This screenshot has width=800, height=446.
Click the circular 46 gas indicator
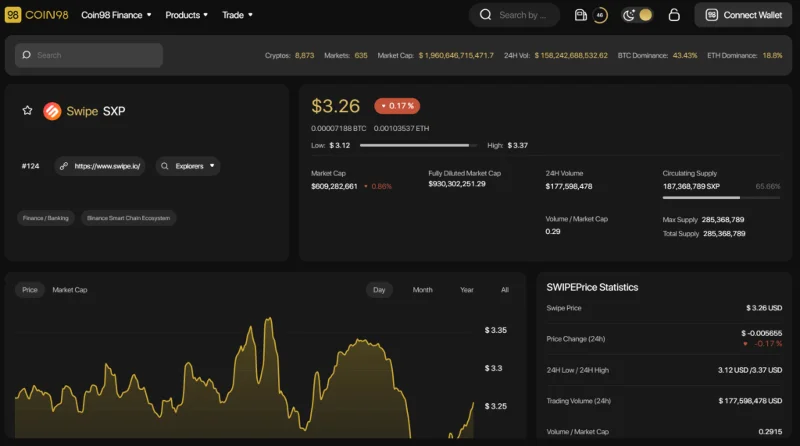pos(600,15)
